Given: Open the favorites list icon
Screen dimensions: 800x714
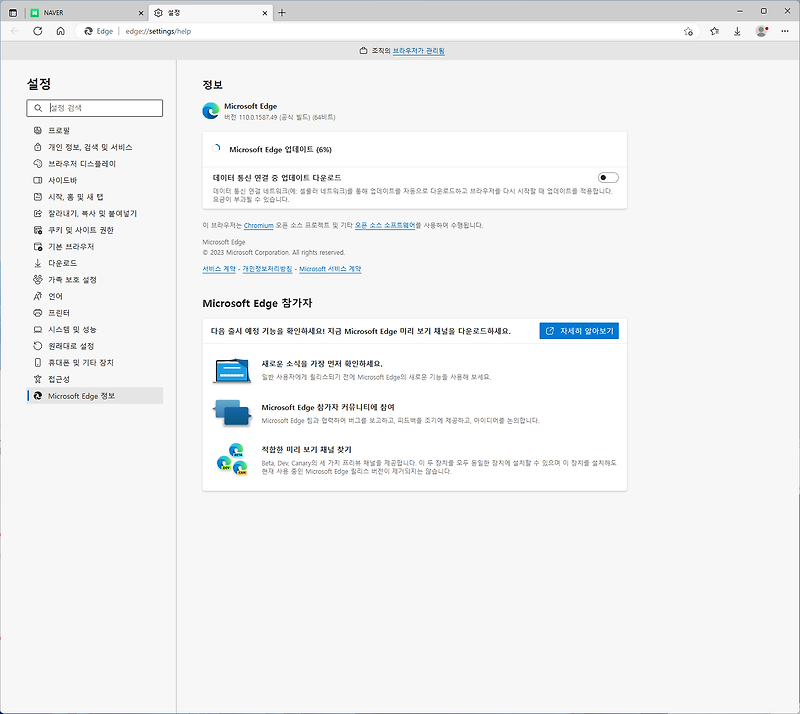Looking at the screenshot, I should click(x=714, y=31).
